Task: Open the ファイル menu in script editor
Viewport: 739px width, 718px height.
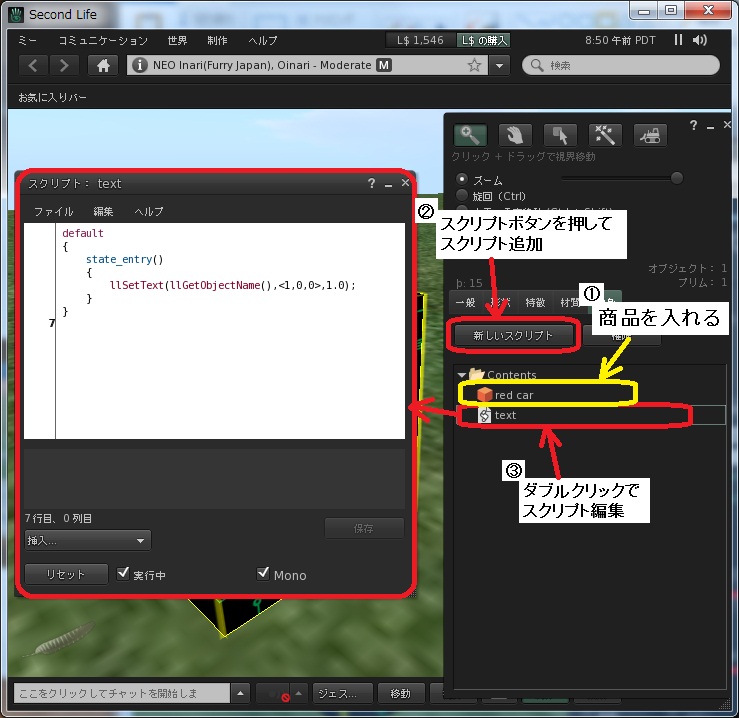Action: tap(53, 212)
